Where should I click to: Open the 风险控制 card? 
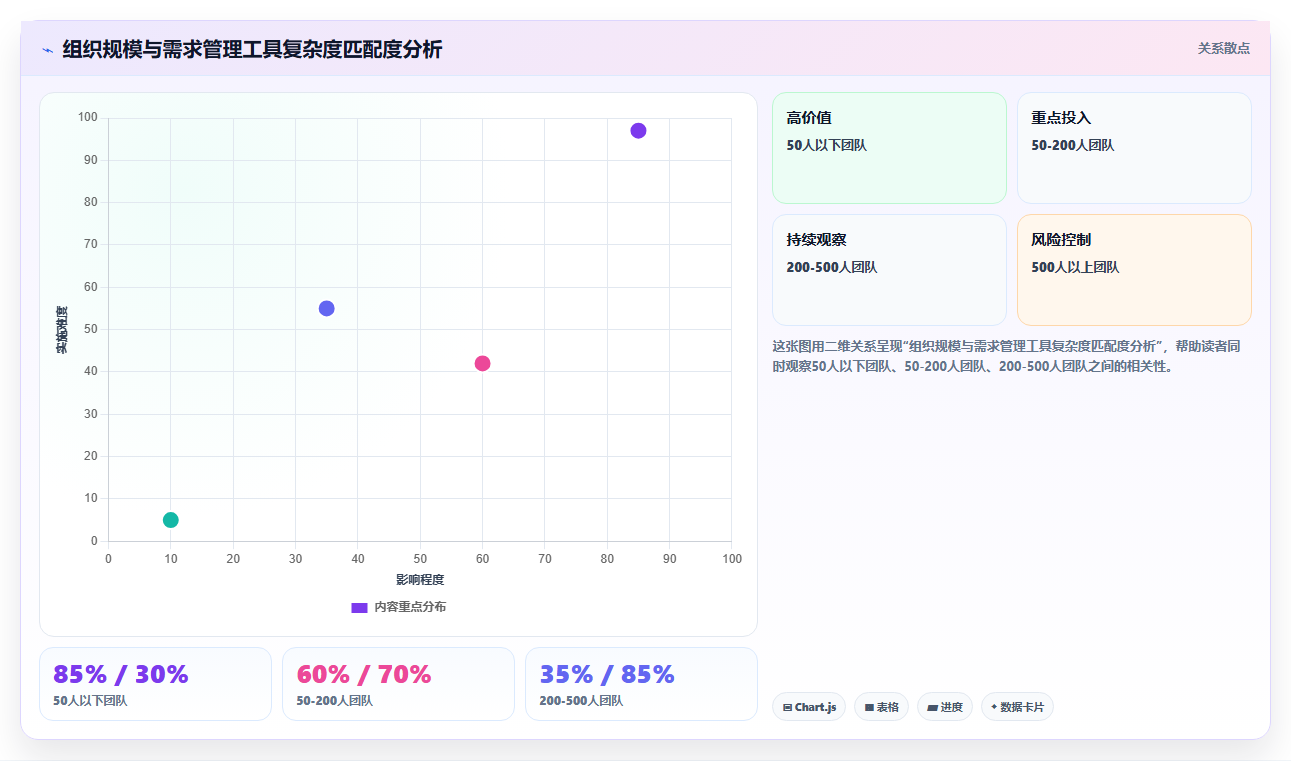(1134, 270)
